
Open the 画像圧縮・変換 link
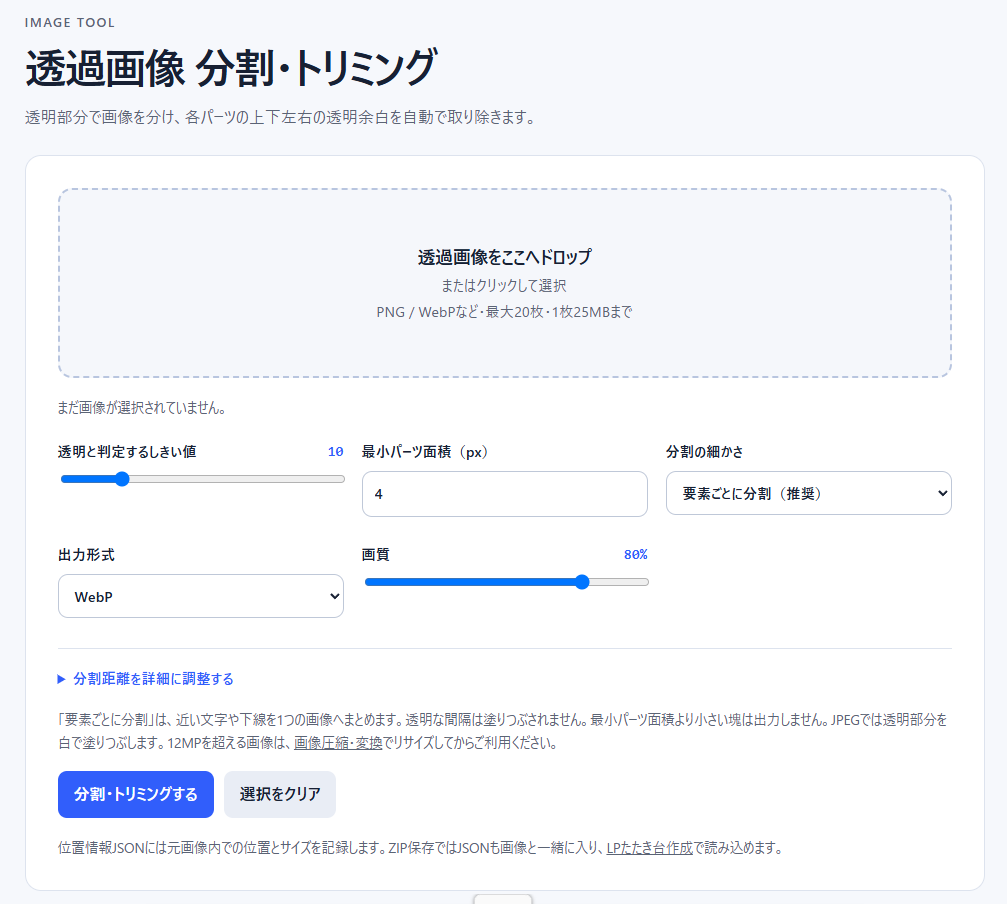[x=338, y=743]
